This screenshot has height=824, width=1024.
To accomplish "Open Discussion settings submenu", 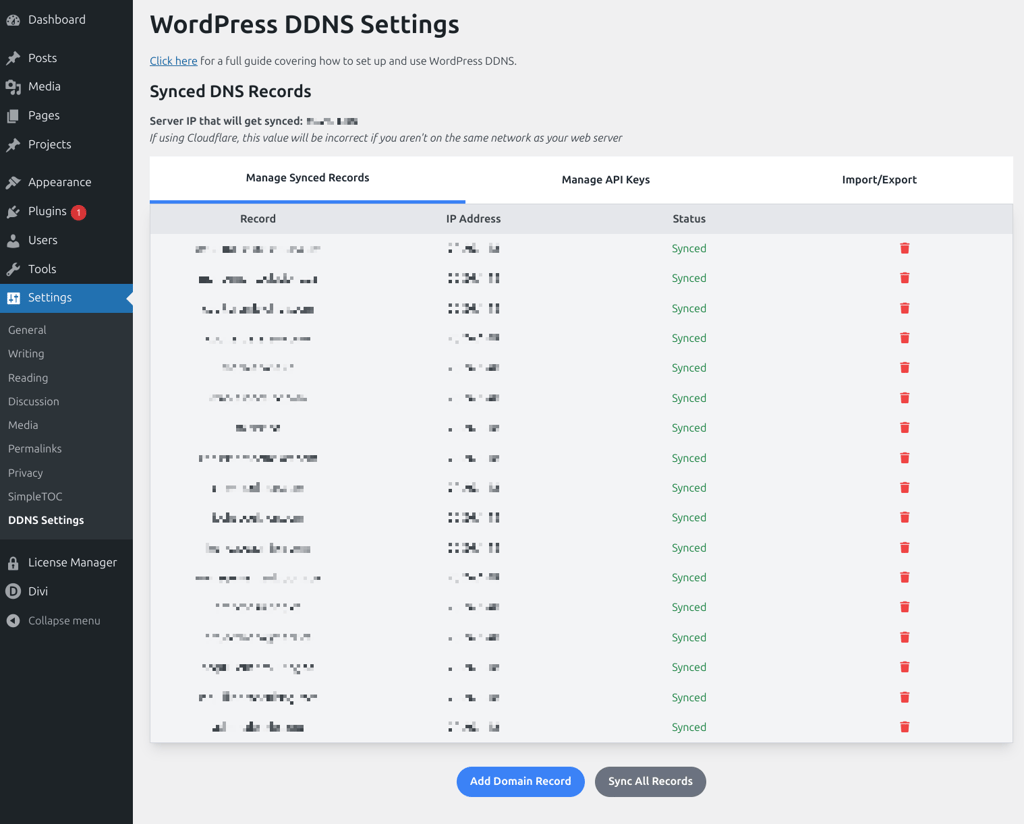I will click(x=33, y=402).
